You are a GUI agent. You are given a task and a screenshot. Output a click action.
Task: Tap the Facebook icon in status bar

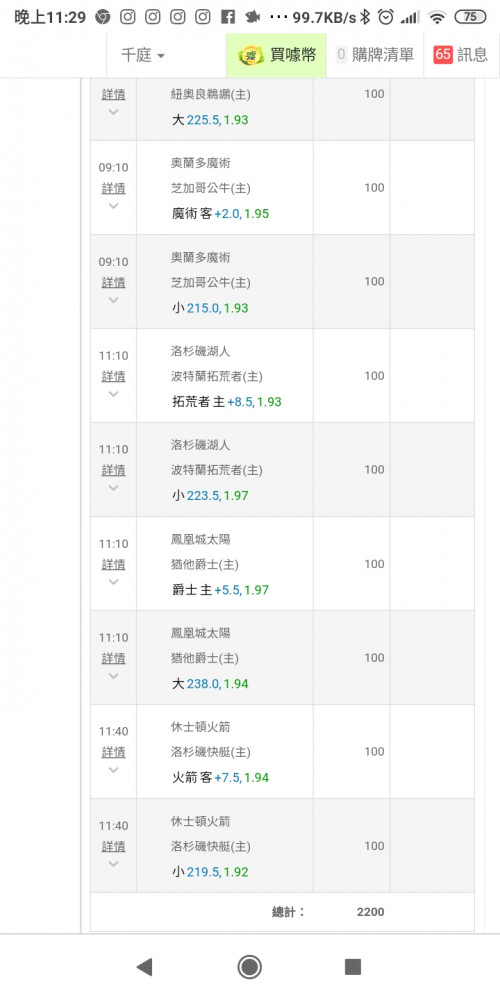pos(228,17)
